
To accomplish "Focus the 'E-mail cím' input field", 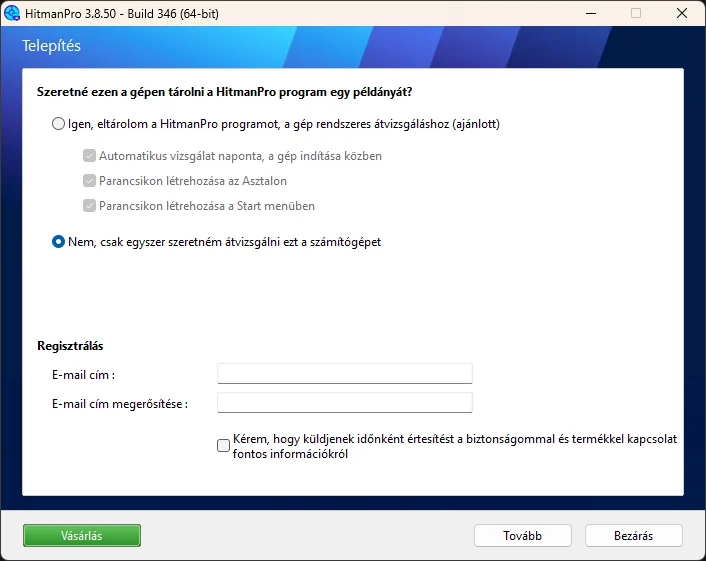I will [x=345, y=374].
